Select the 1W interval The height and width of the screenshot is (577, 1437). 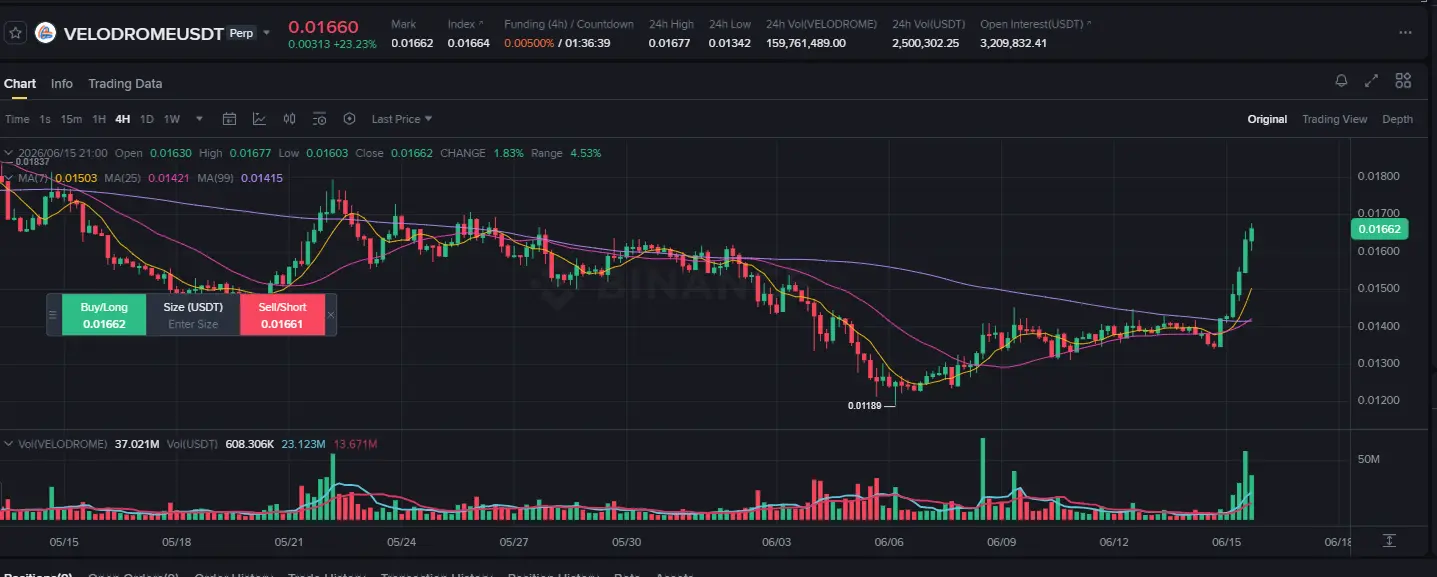172,119
